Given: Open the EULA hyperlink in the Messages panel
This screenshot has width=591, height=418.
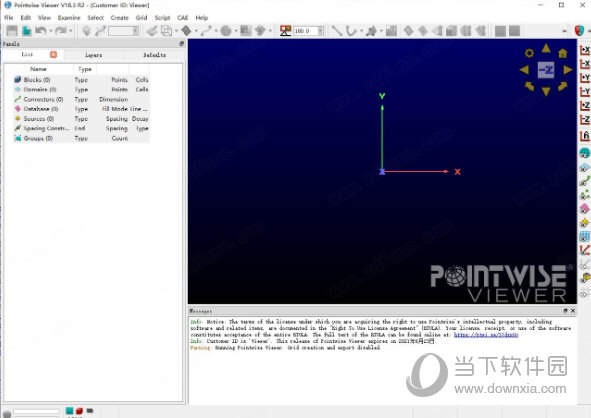Looking at the screenshot, I should (x=486, y=335).
